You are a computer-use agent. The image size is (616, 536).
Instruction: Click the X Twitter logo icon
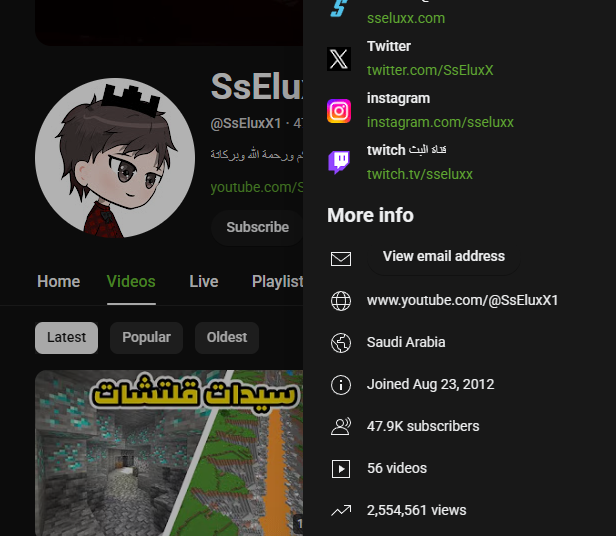click(339, 59)
